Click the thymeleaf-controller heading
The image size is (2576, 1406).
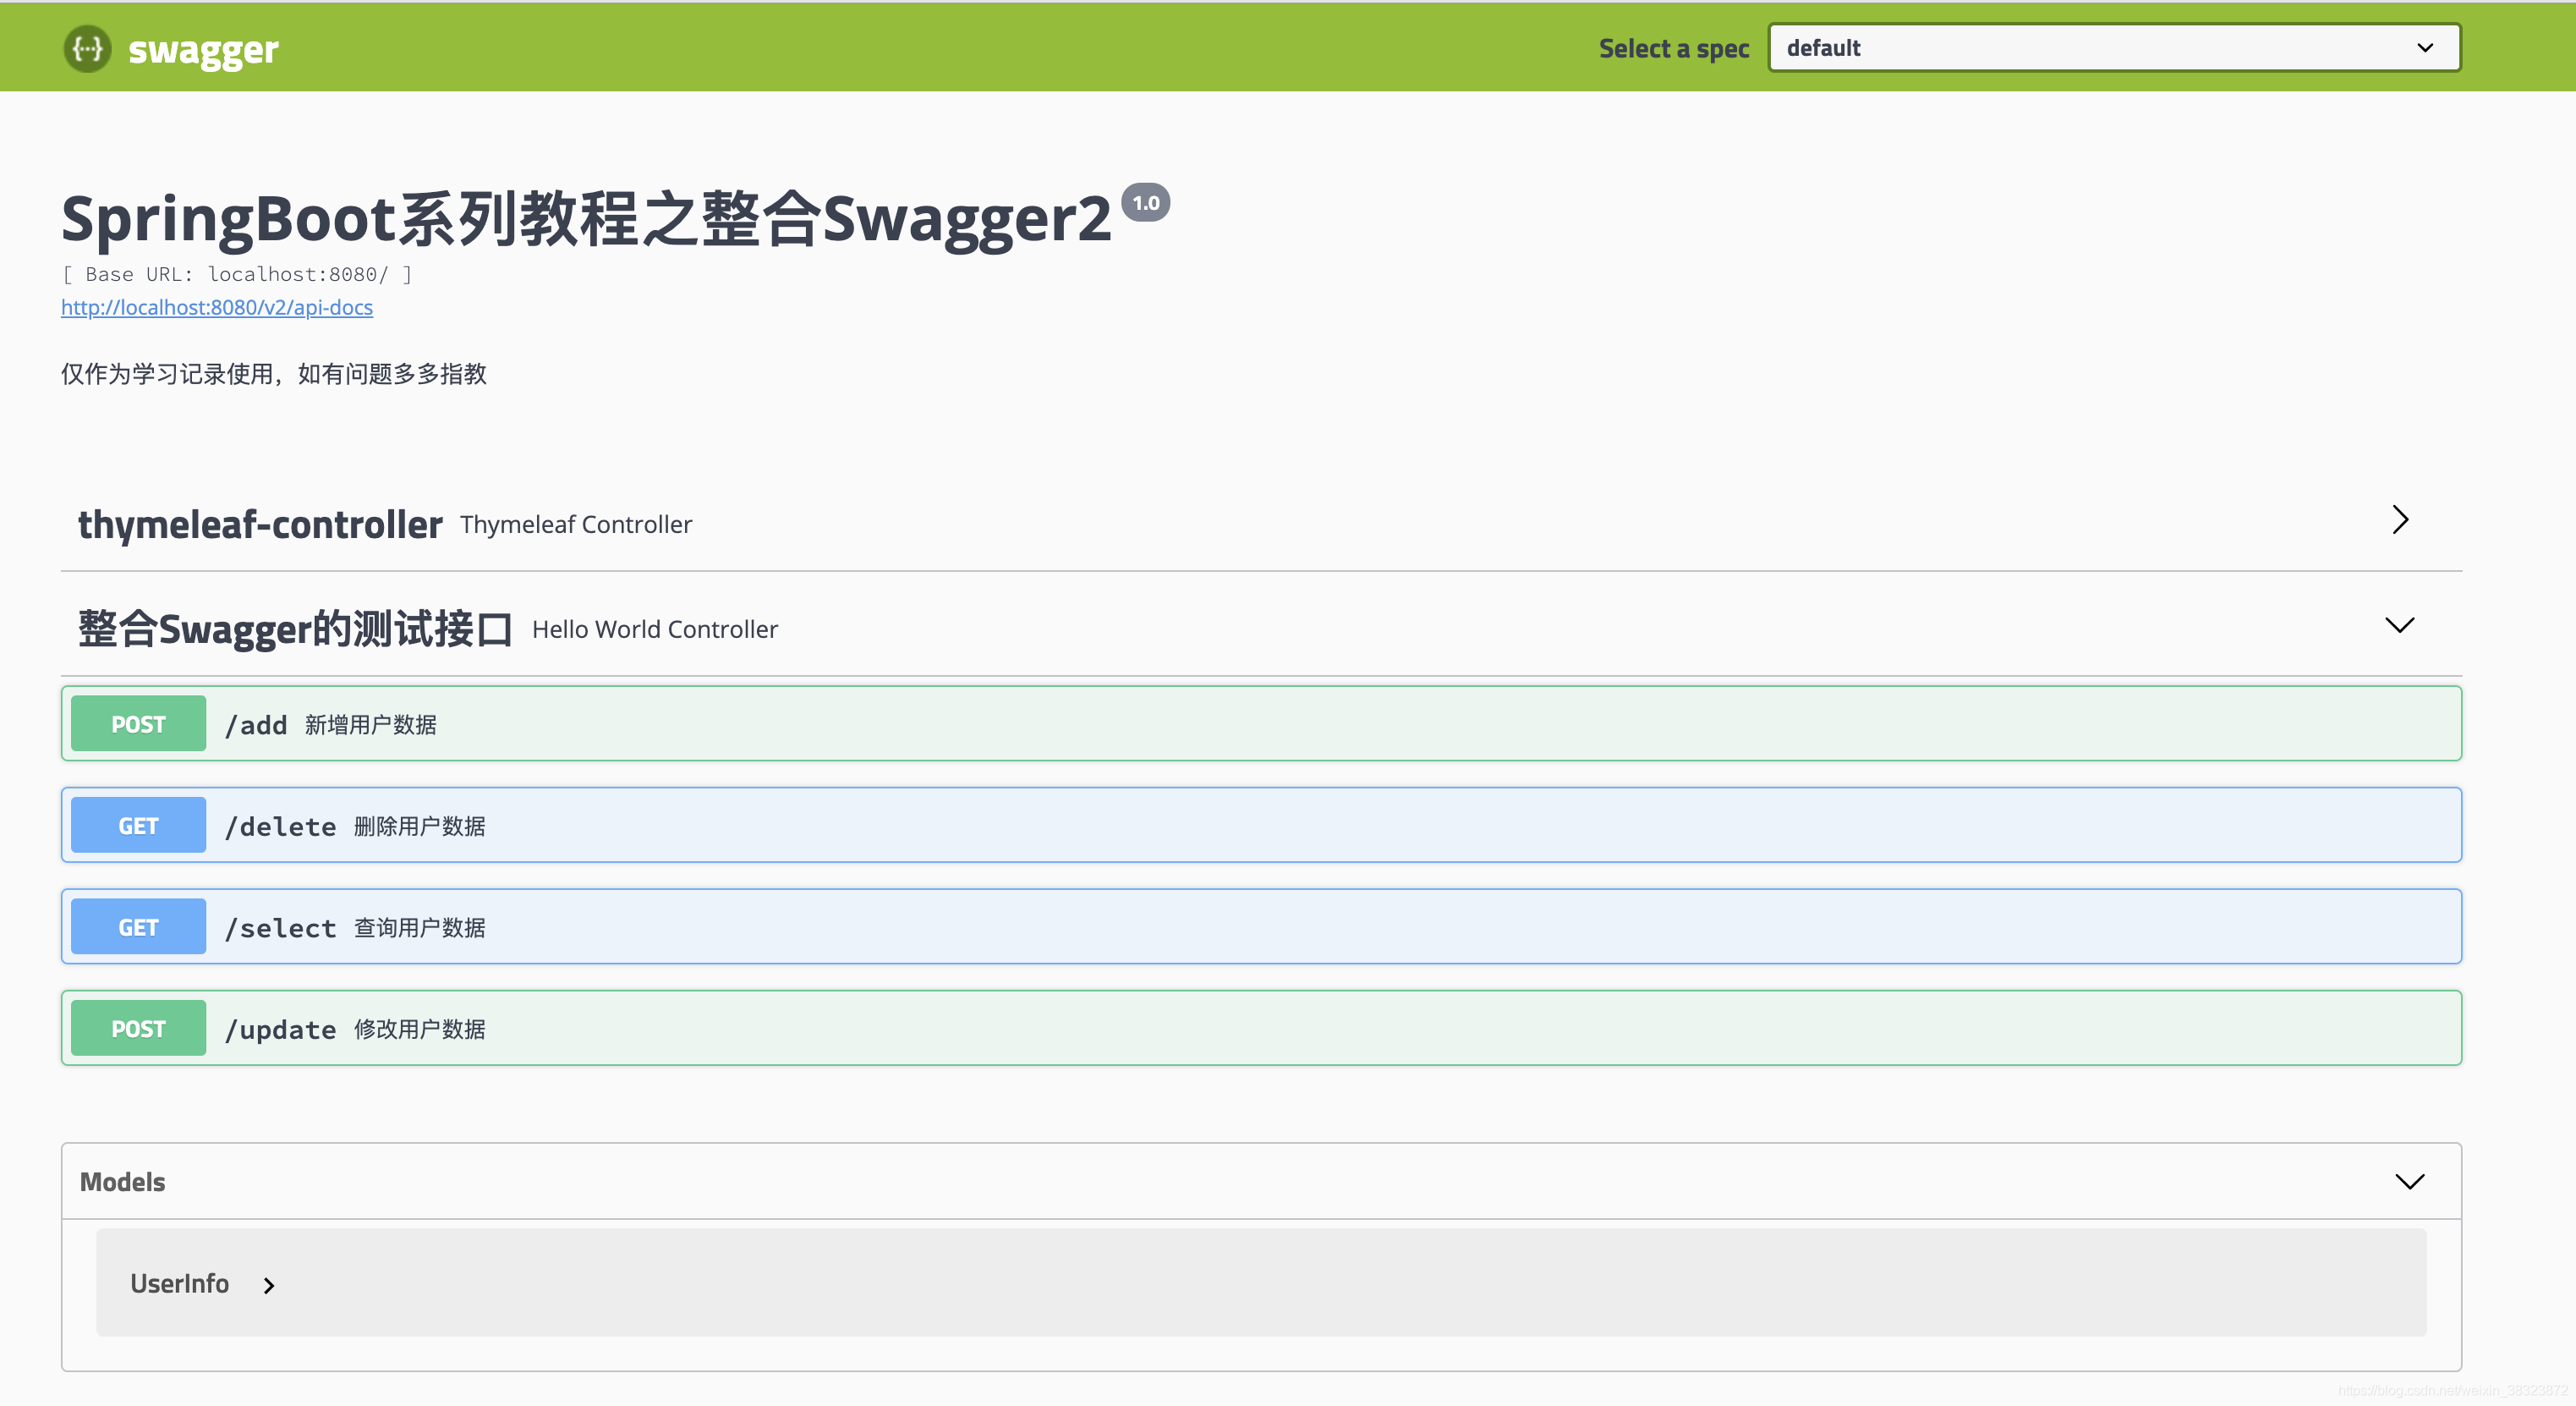pos(260,524)
